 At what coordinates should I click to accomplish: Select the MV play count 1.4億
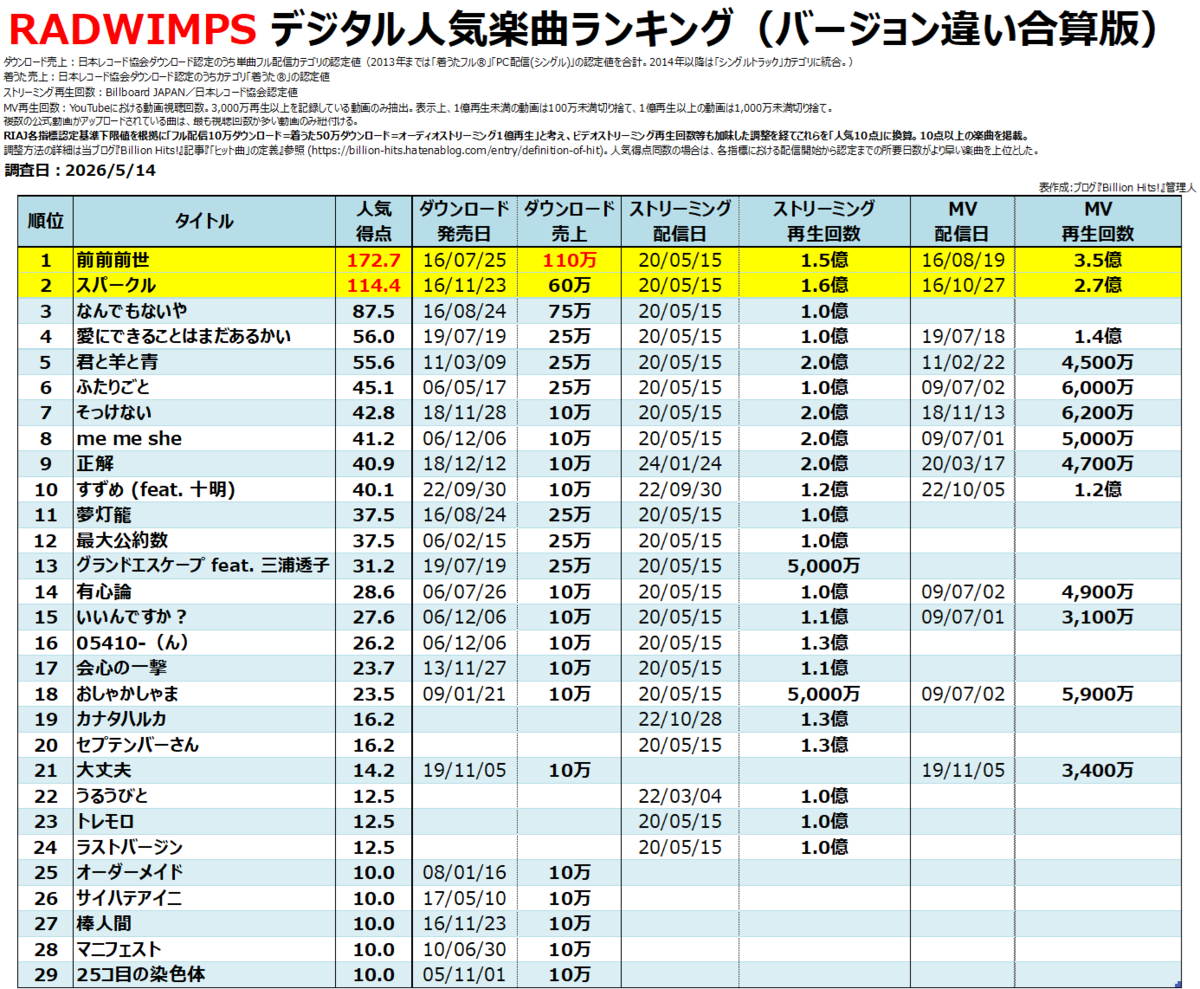pos(1098,336)
